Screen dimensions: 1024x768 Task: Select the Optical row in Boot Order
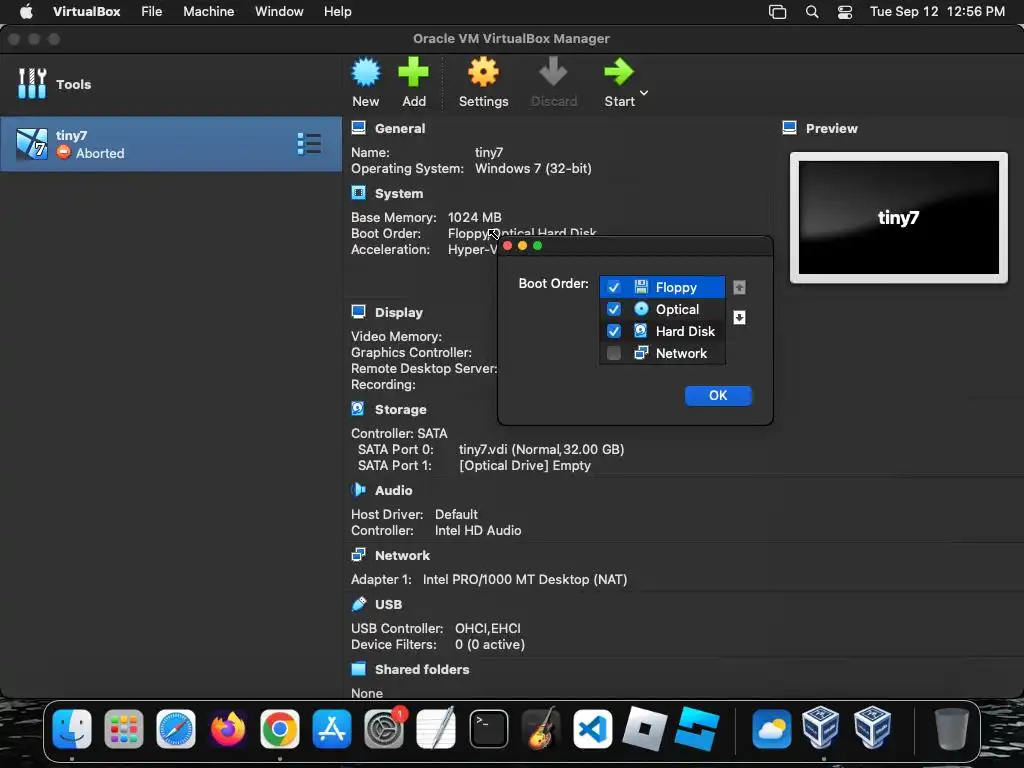pyautogui.click(x=662, y=309)
